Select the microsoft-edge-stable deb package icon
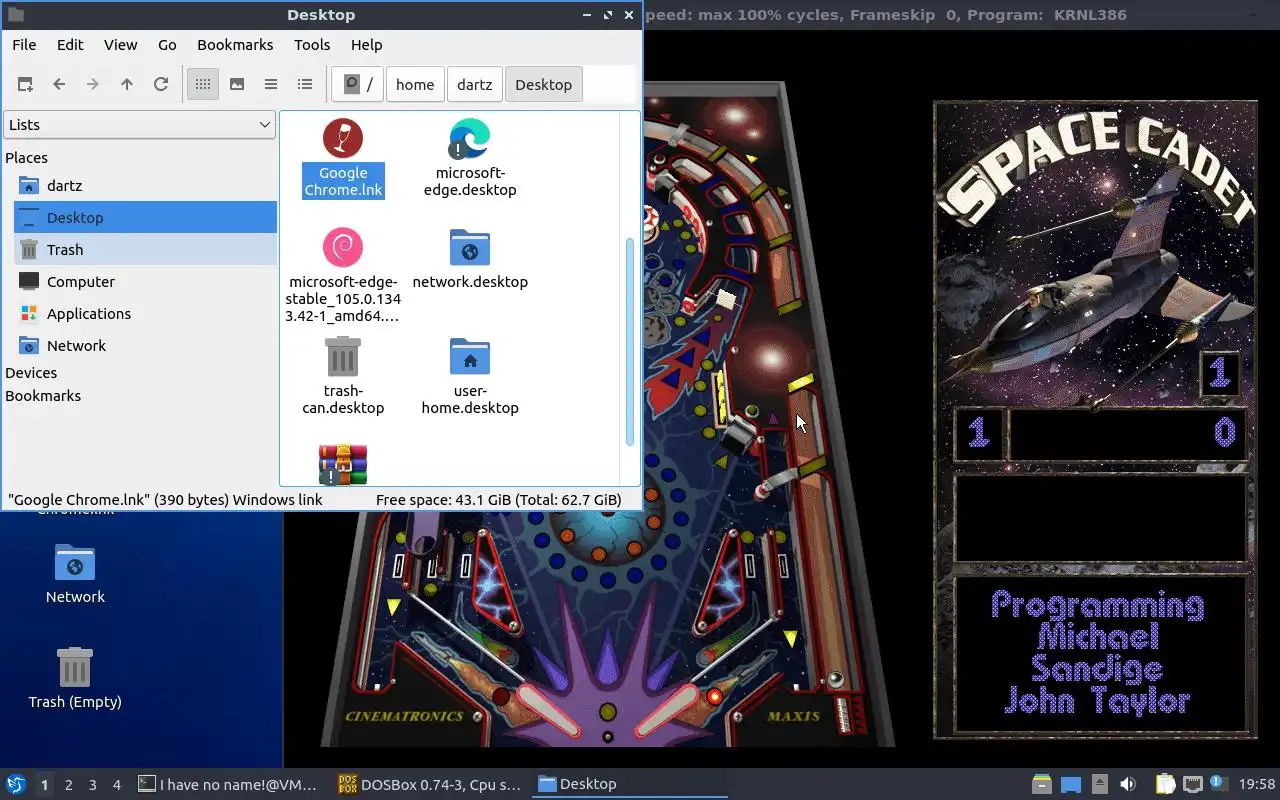This screenshot has width=1280, height=800. point(343,247)
